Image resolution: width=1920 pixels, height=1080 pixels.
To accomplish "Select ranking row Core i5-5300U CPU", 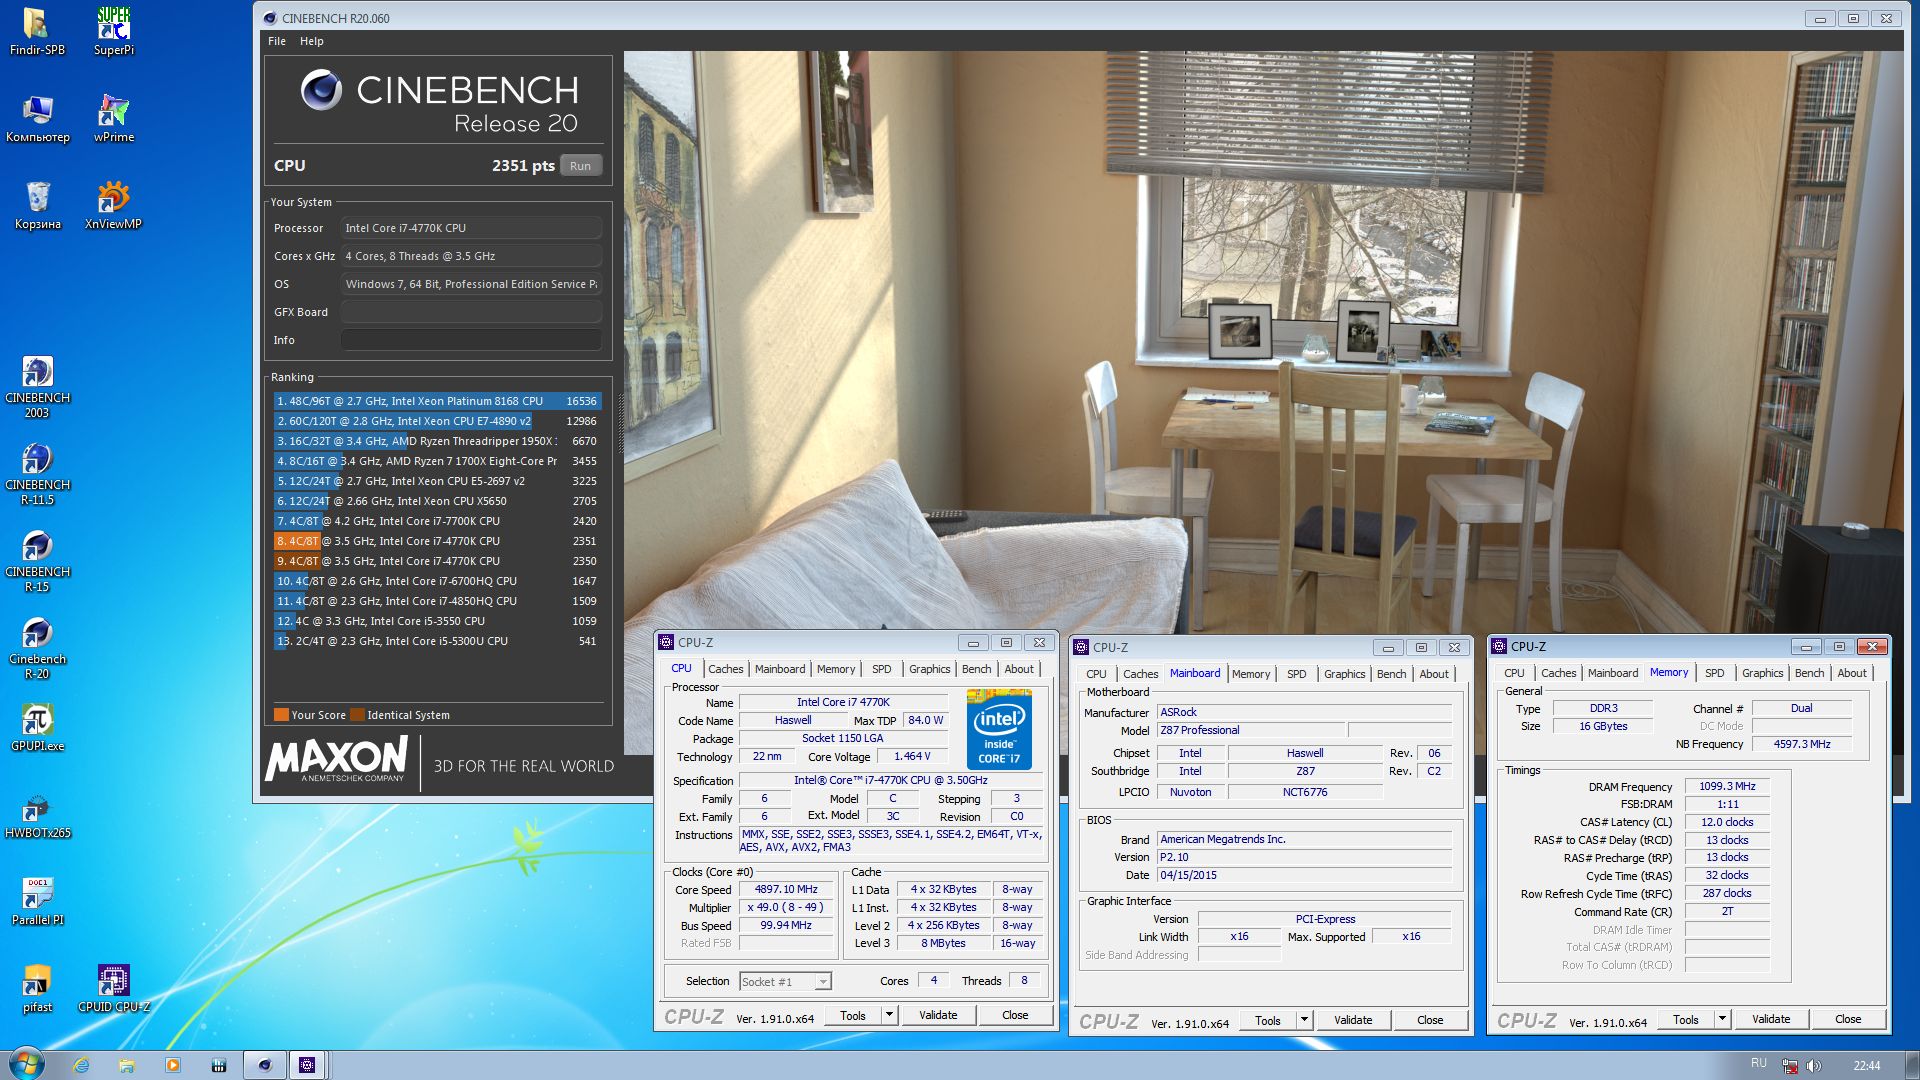I will (x=437, y=641).
